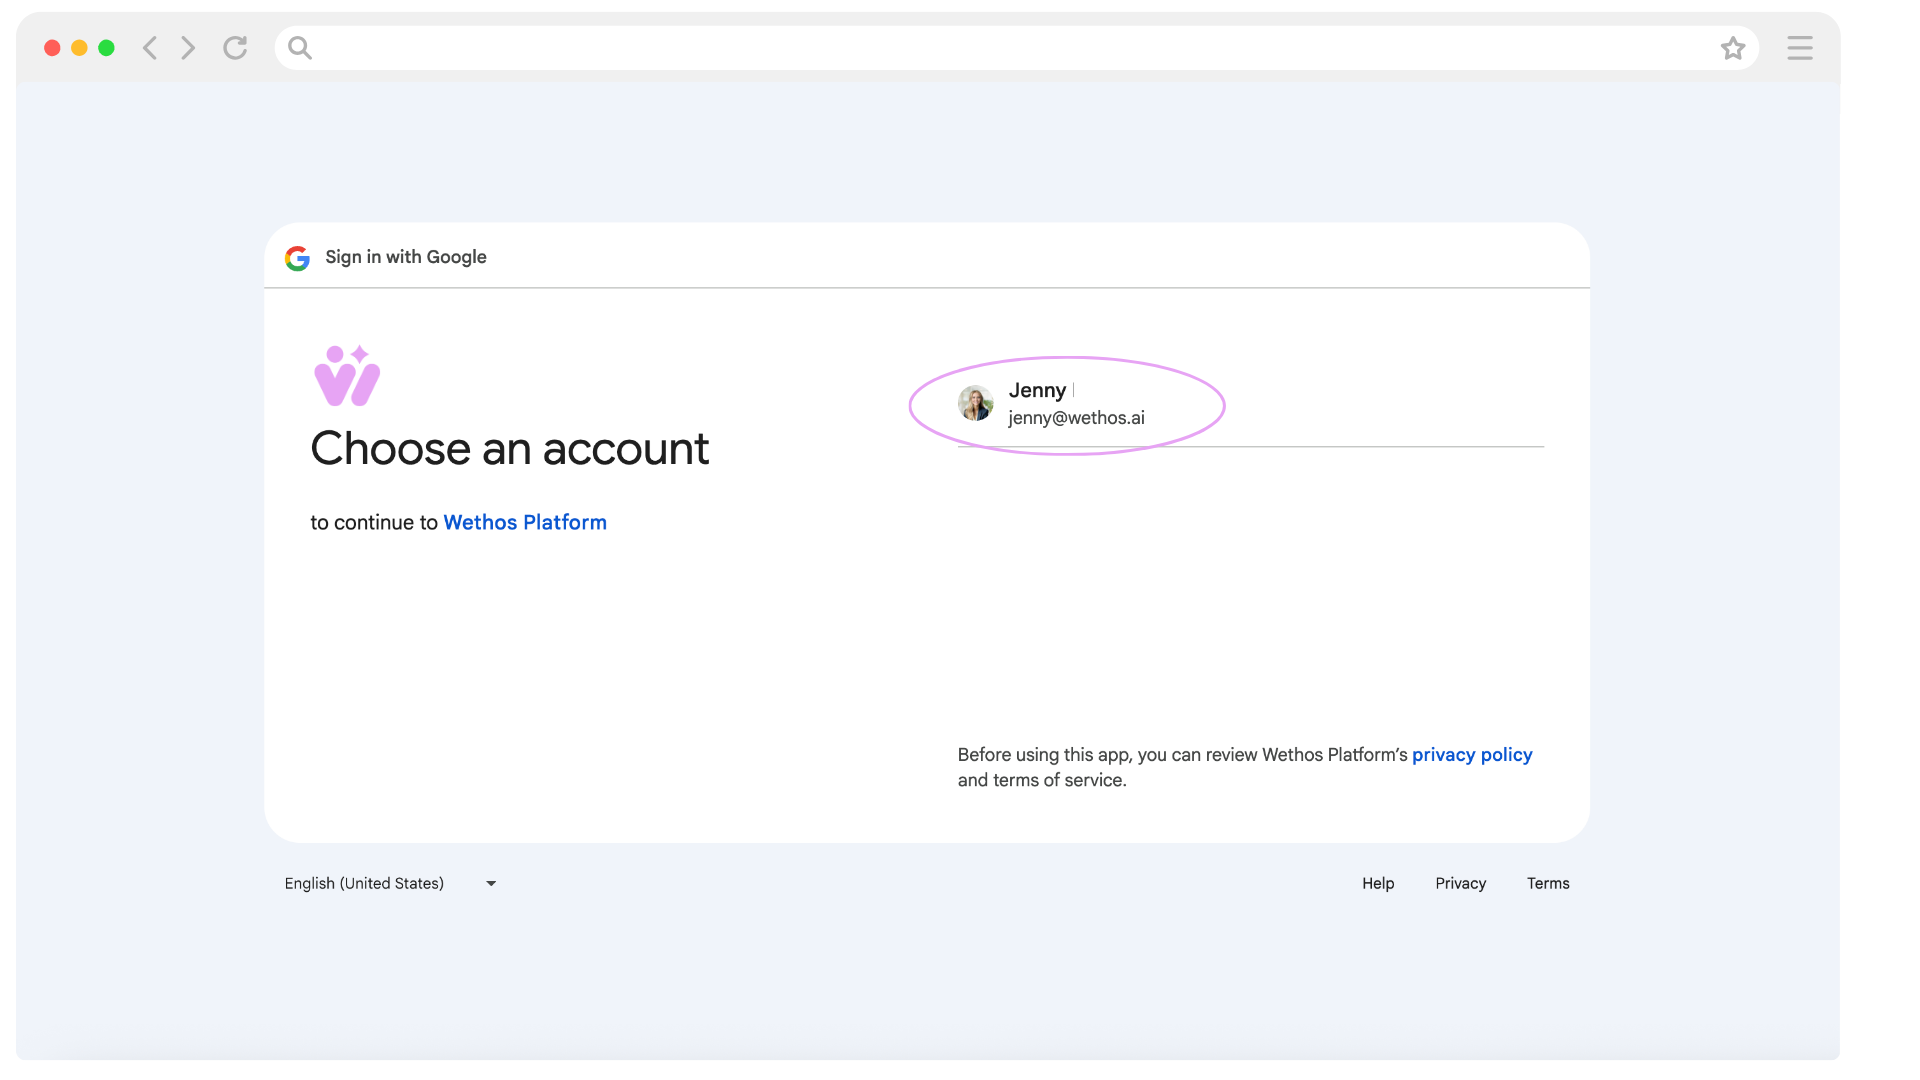This screenshot has width=1920, height=1080.
Task: Click Jenny's profile avatar
Action: pos(975,403)
